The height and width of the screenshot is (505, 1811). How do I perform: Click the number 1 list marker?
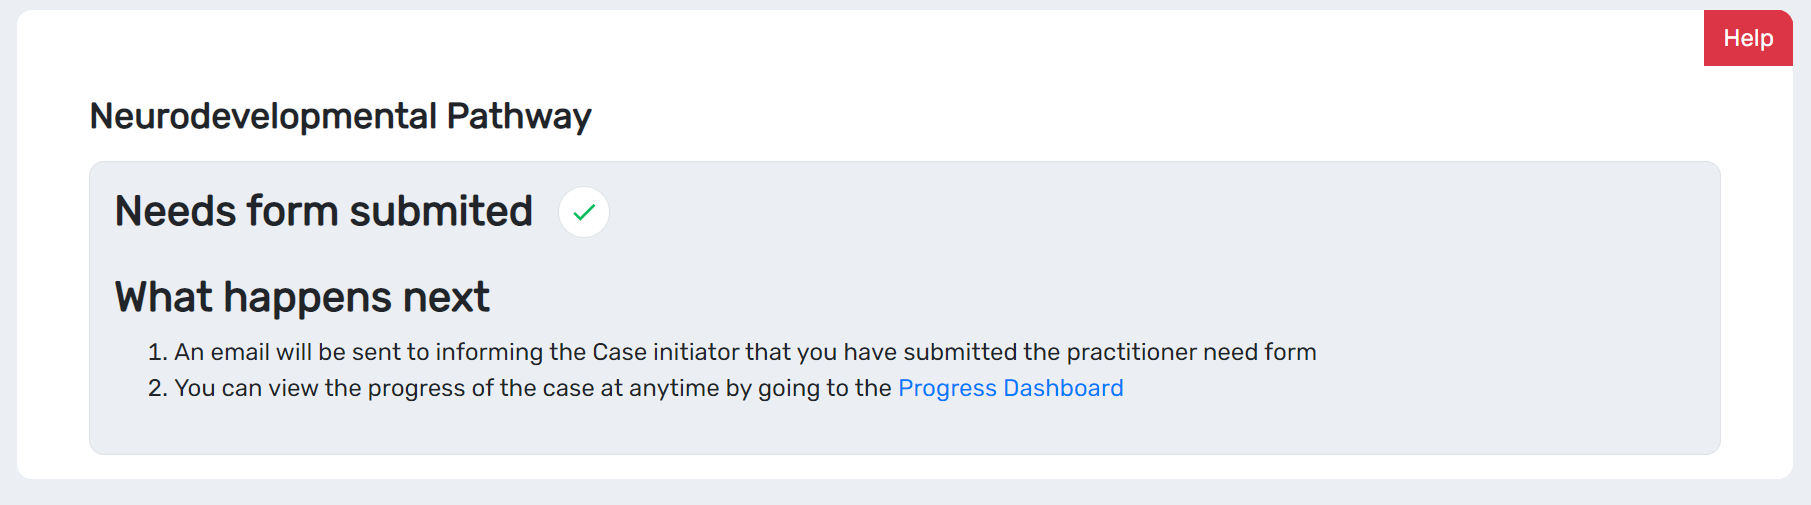(156, 352)
